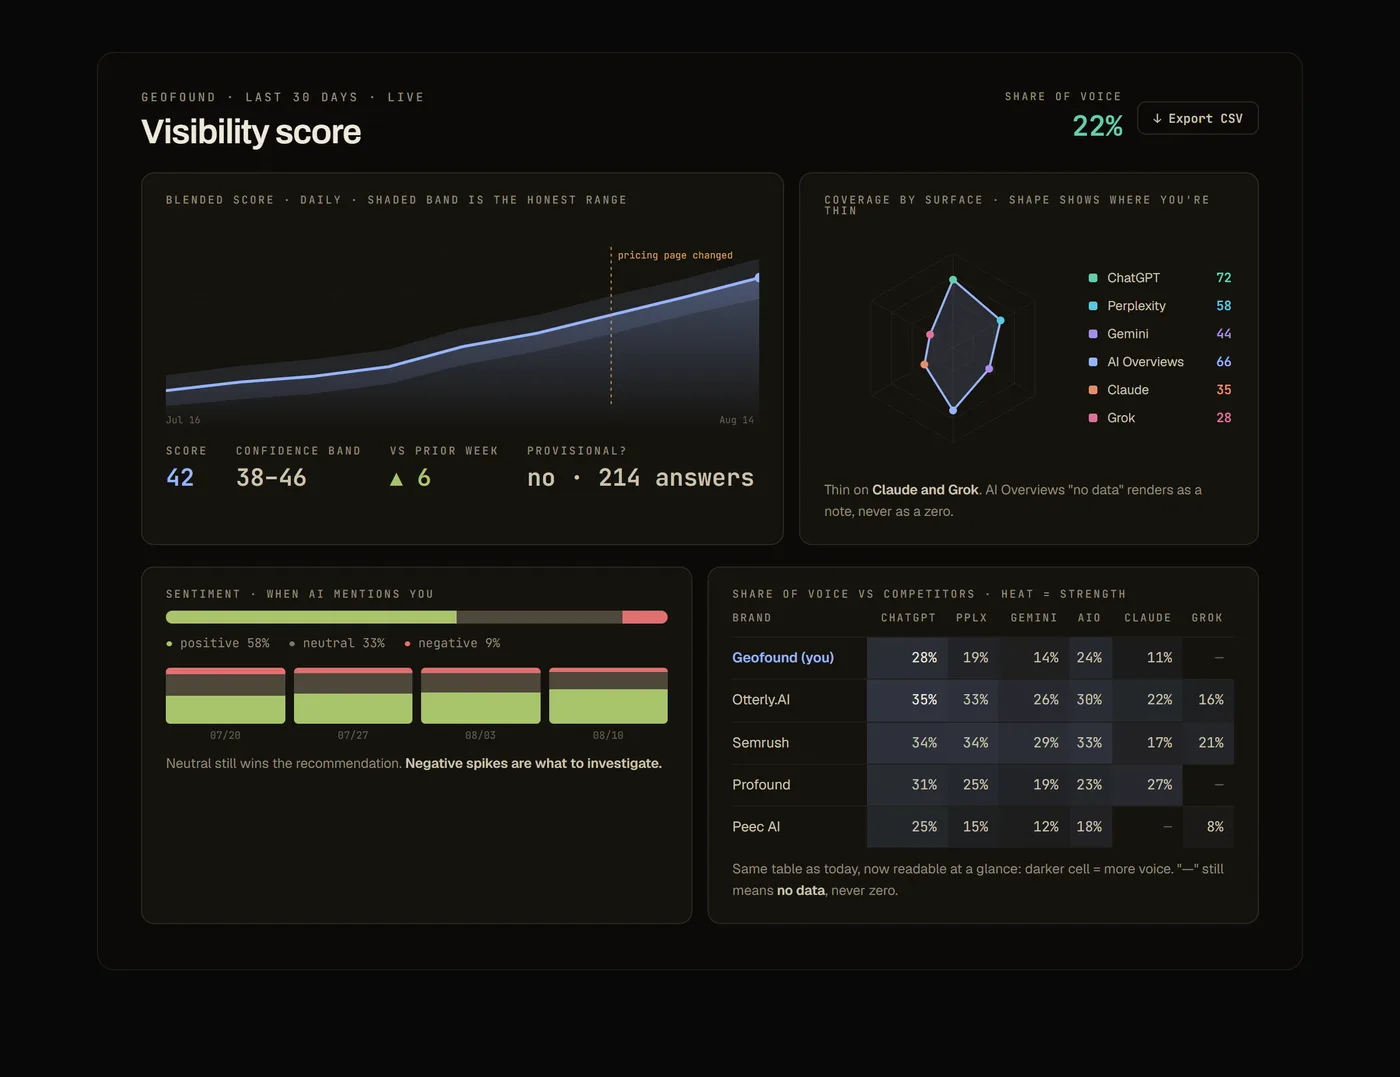Select the ChatGPT green legend swatch
The width and height of the screenshot is (1400, 1077).
pos(1093,278)
